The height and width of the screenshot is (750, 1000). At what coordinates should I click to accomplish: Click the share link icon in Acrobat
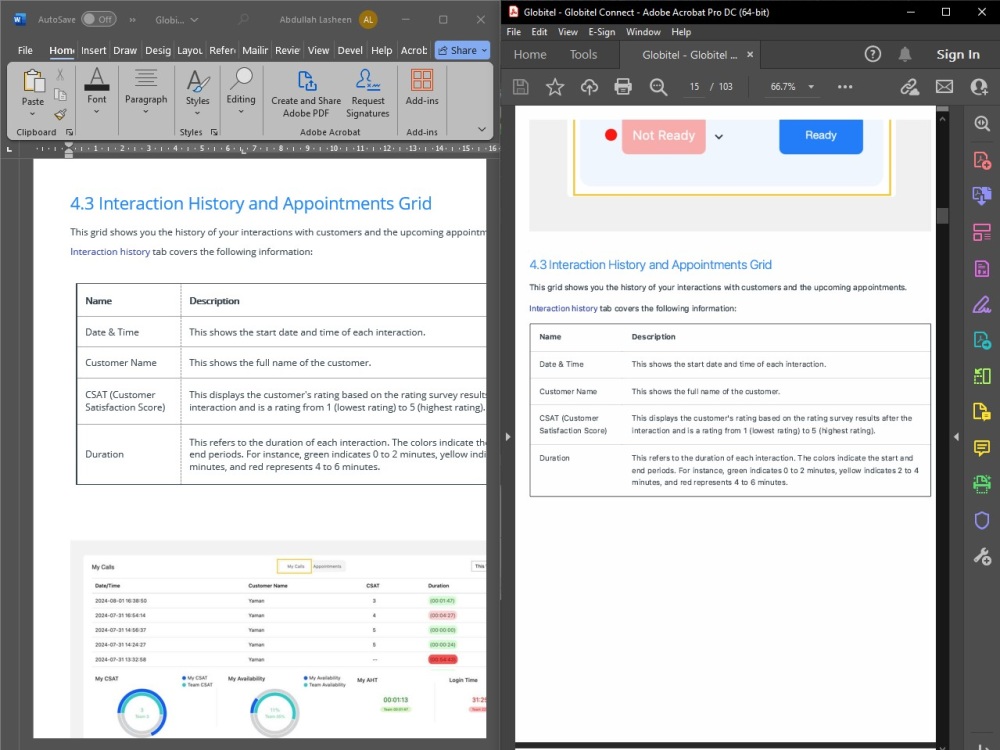909,87
